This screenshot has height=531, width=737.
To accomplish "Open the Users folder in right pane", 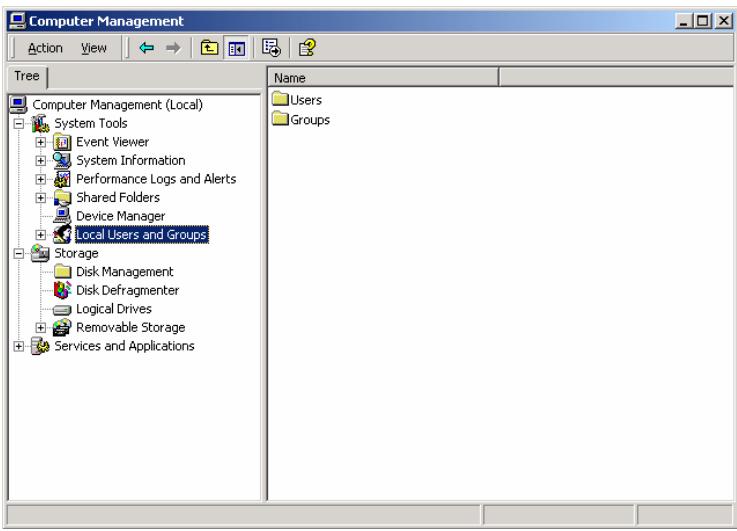I will click(x=303, y=100).
